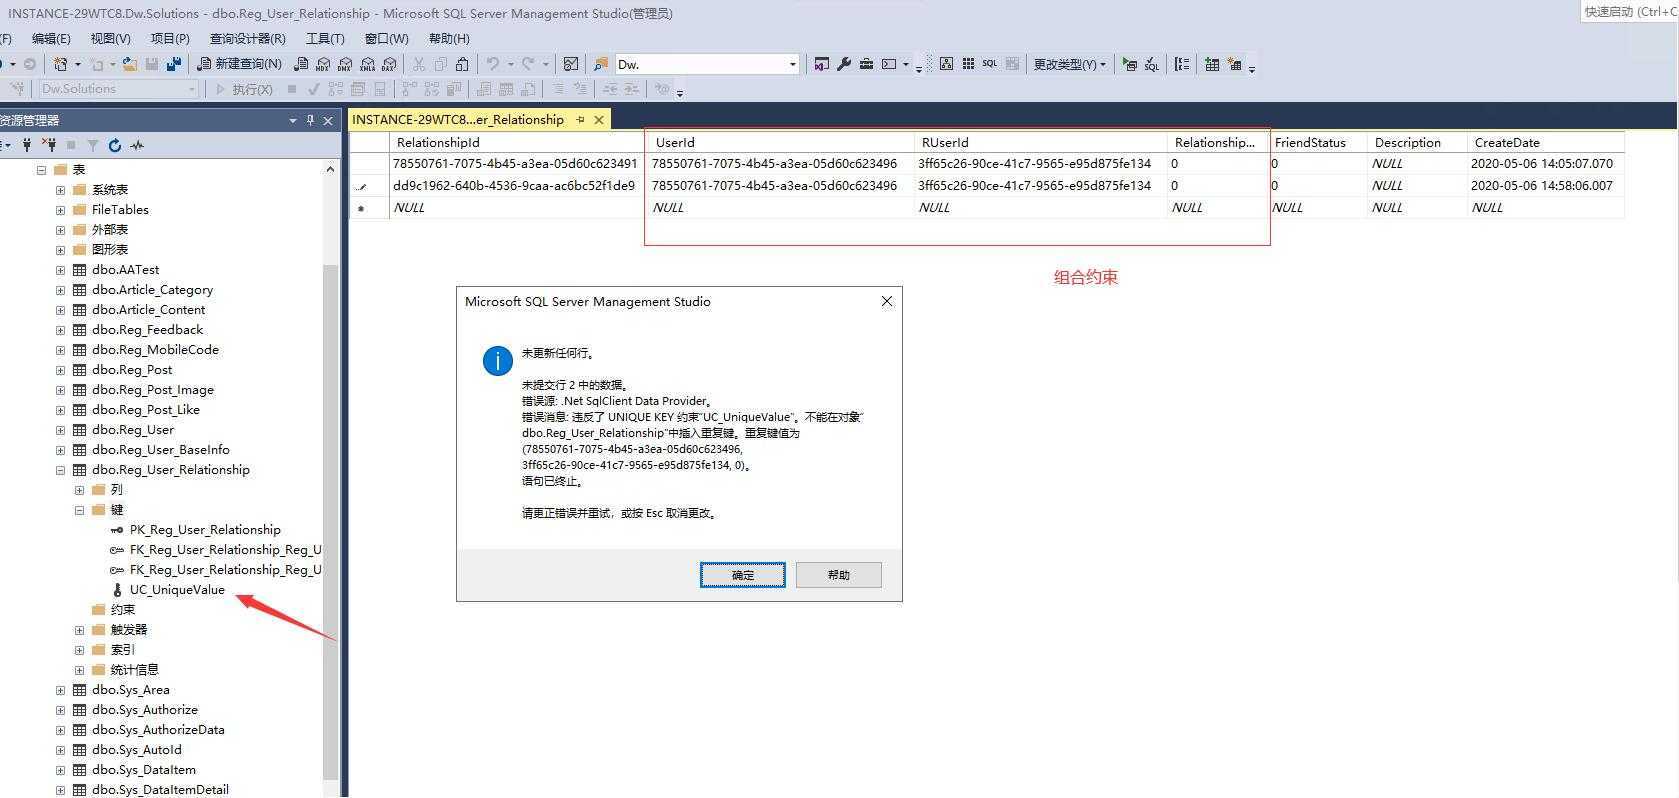The image size is (1679, 798).
Task: Click the 新建查询(N) button
Action: (240, 64)
